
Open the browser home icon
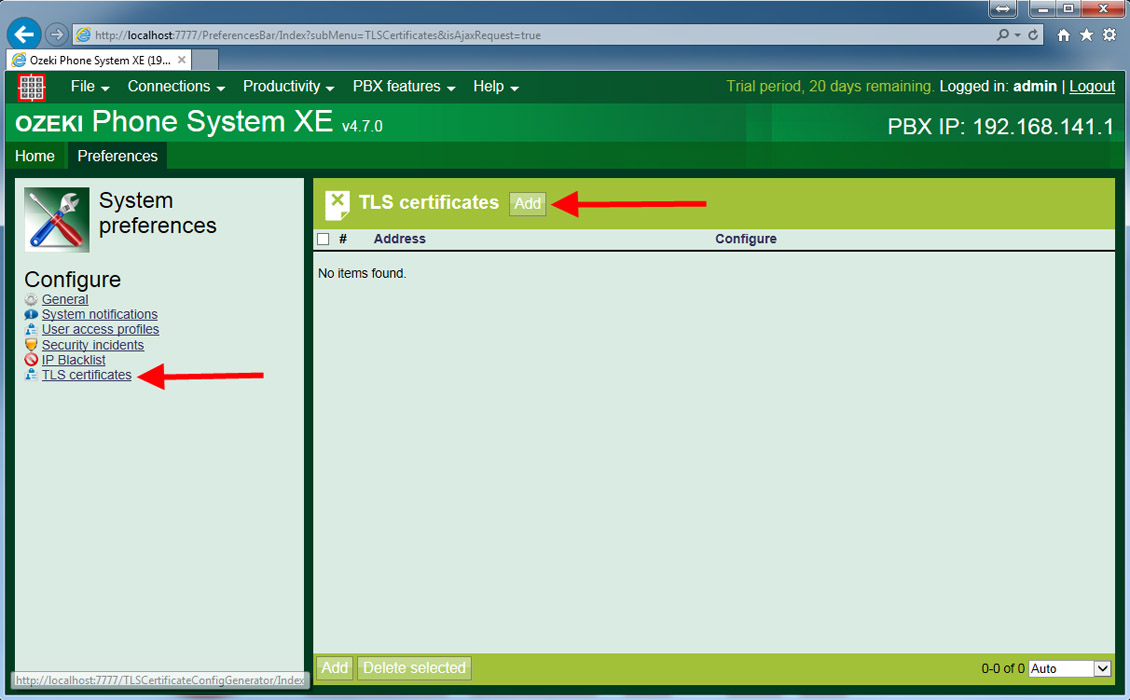1064,35
